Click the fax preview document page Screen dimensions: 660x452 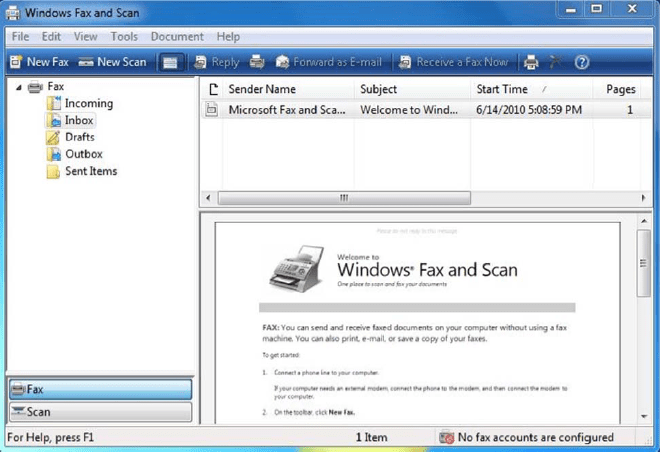click(x=417, y=323)
